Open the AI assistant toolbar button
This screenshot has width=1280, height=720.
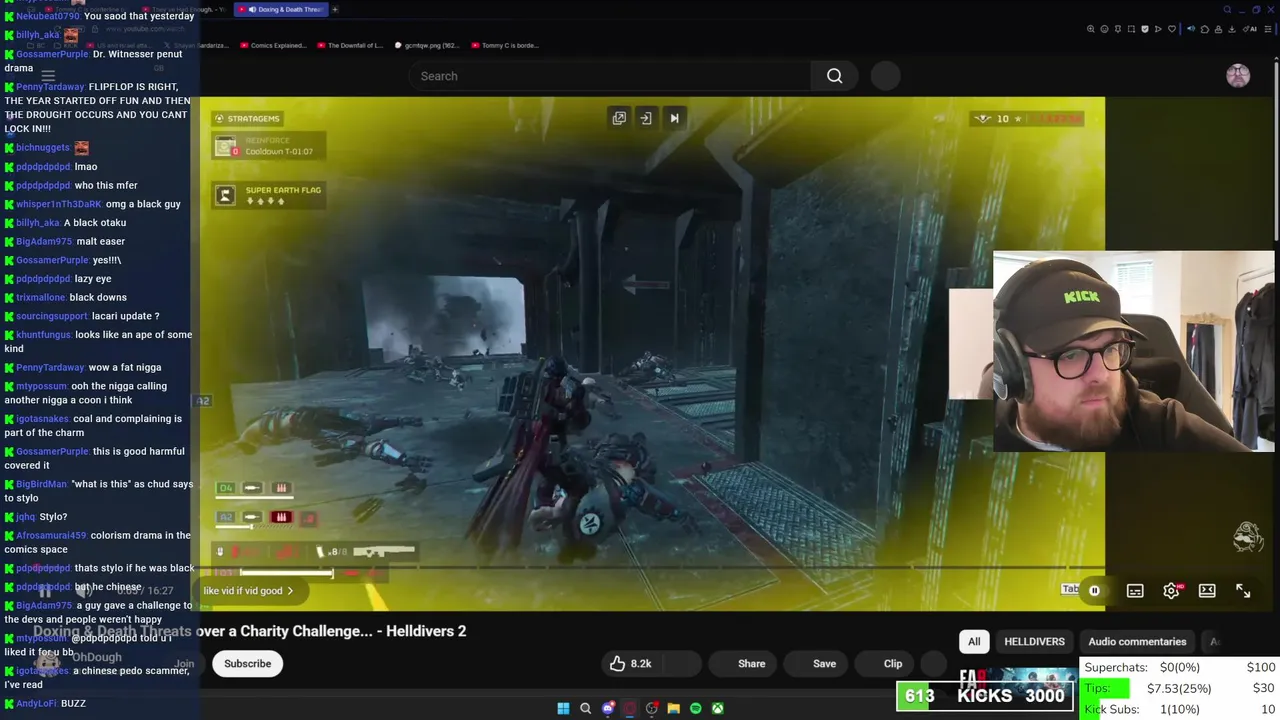(x=1250, y=29)
